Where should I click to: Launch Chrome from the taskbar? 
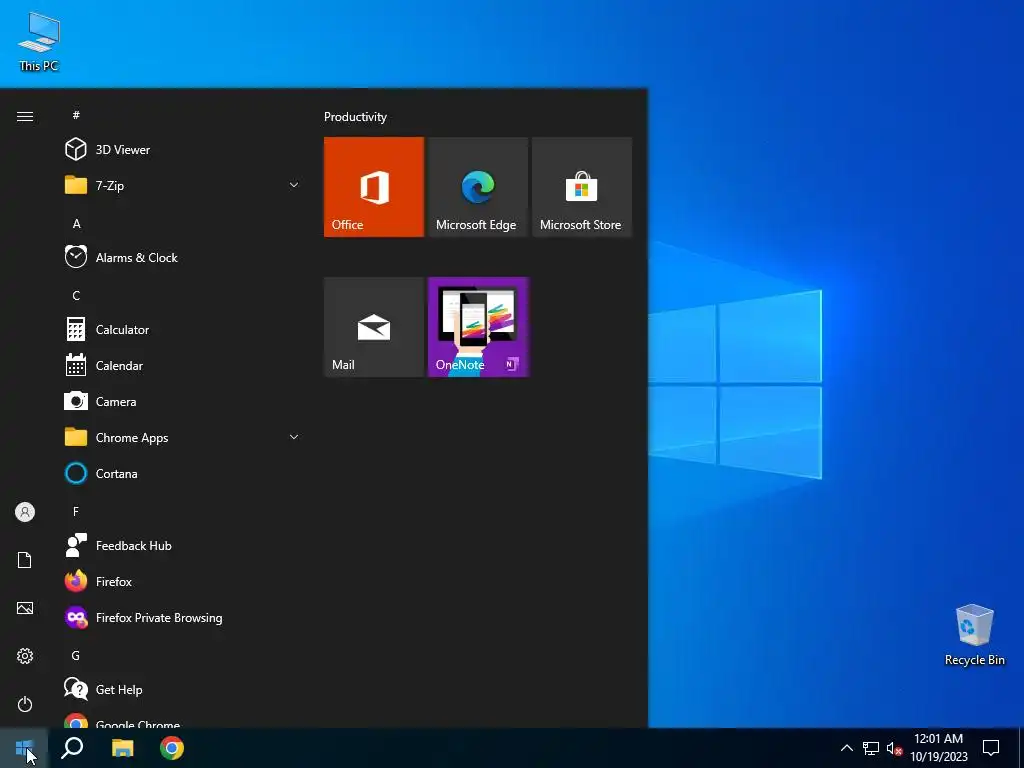tap(172, 748)
